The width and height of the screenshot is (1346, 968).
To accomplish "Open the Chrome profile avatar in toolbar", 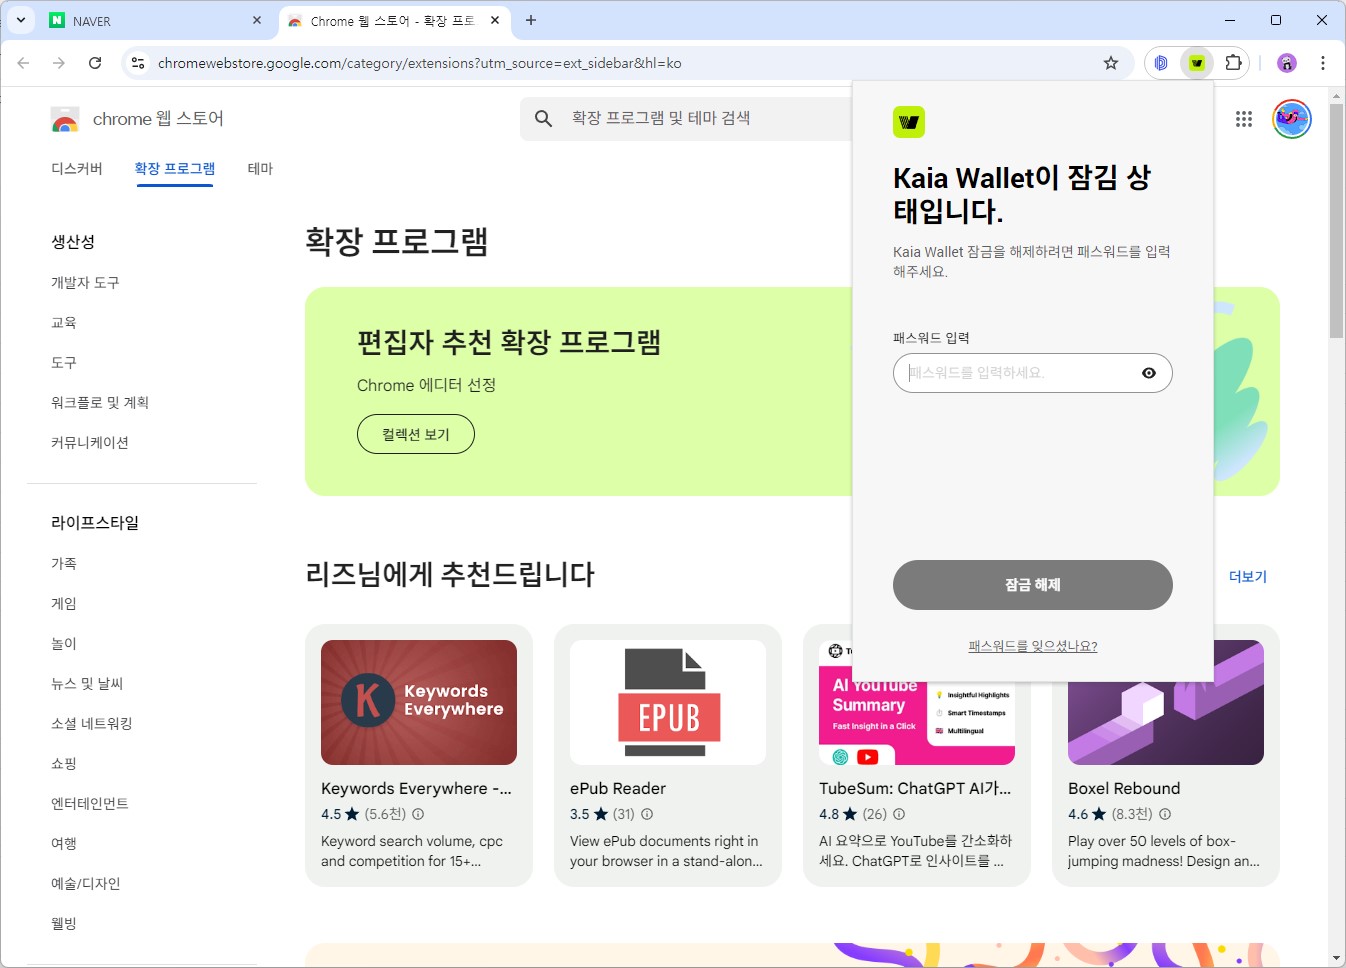I will click(1287, 63).
